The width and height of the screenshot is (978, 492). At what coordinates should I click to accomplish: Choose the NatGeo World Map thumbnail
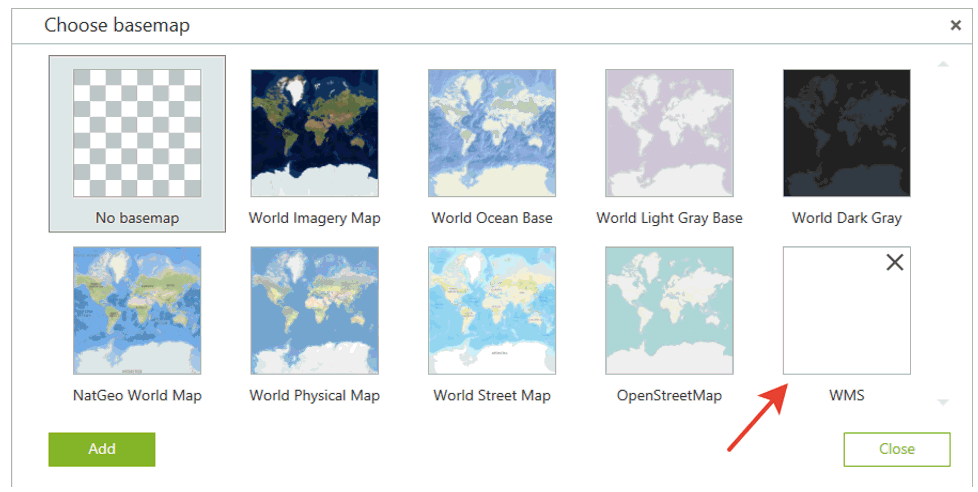pyautogui.click(x=137, y=310)
